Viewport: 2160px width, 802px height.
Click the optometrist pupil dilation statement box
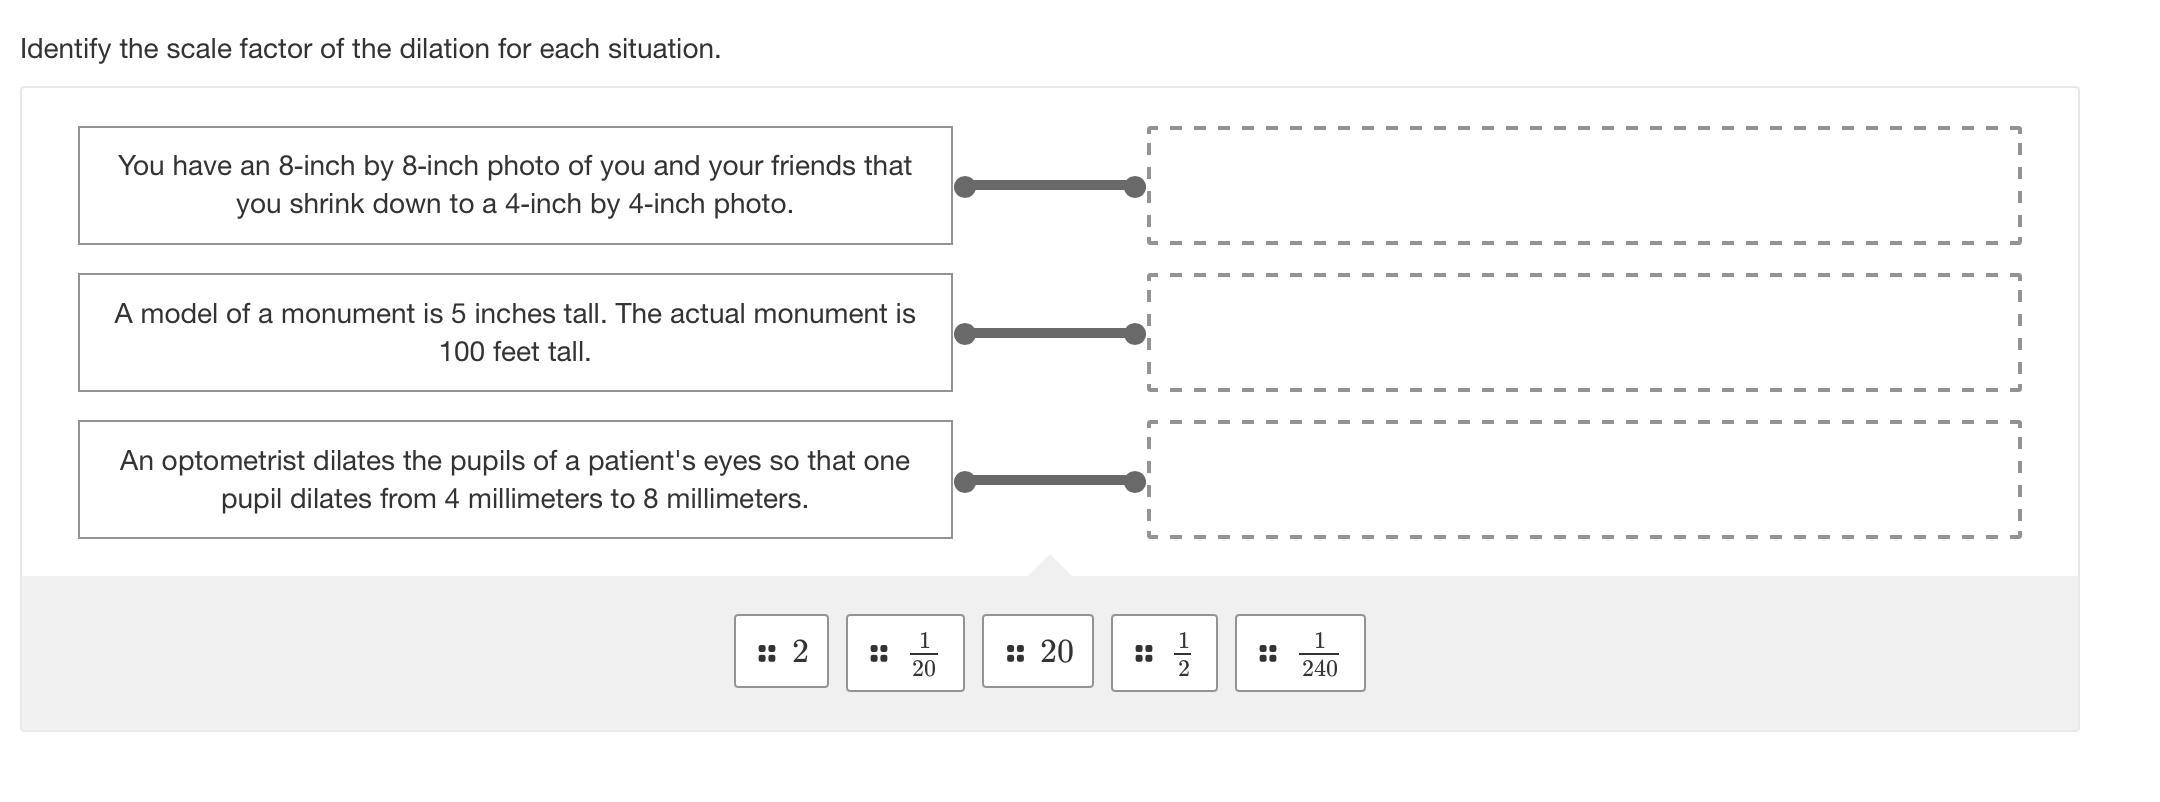click(515, 479)
